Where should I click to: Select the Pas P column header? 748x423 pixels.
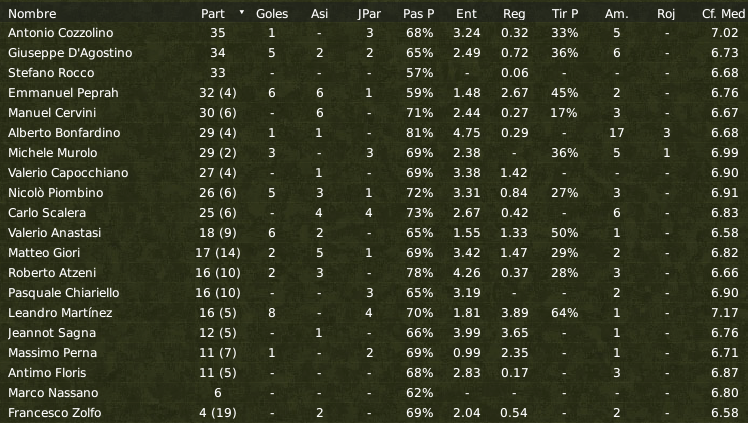coord(418,14)
